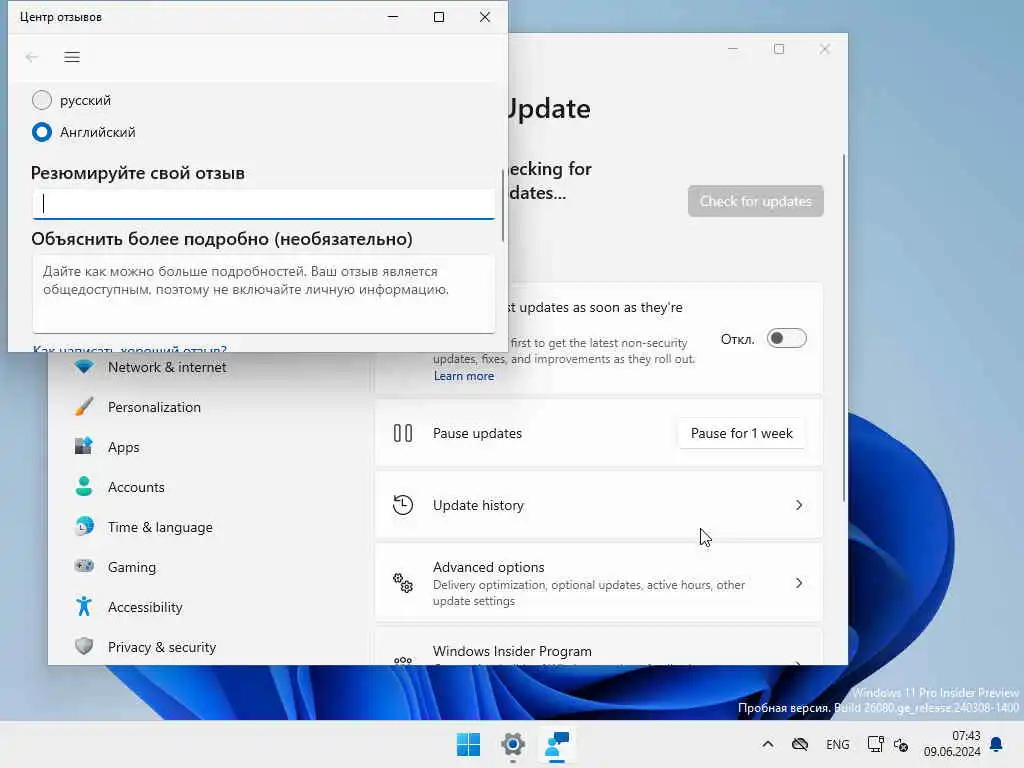The width and height of the screenshot is (1024, 768).
Task: Click the Update history clock icon
Action: click(403, 505)
